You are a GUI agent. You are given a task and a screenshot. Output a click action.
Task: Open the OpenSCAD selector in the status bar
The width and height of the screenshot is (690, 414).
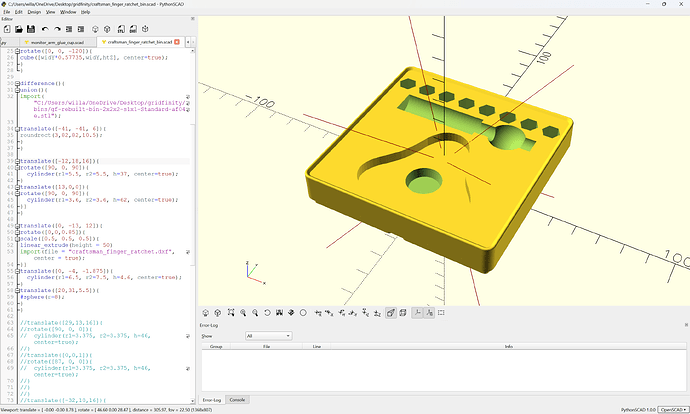tap(673, 410)
